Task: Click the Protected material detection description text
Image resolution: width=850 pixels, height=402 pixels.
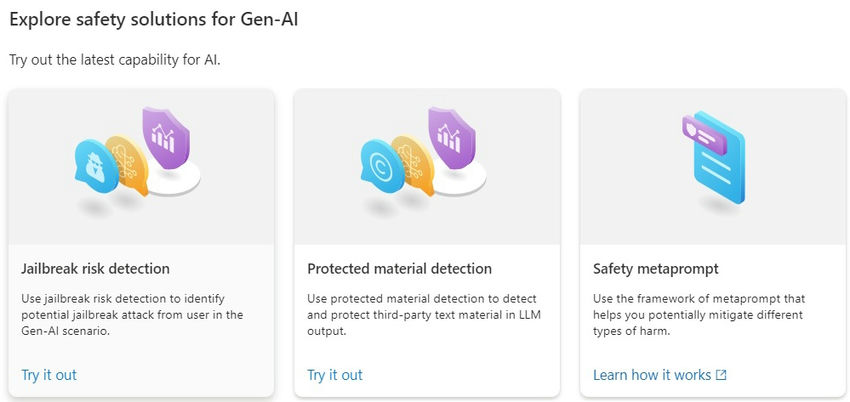Action: [x=423, y=314]
